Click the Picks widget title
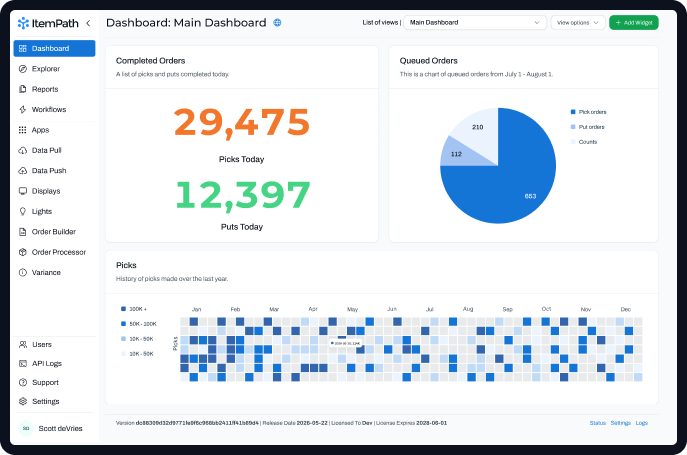 [126, 265]
